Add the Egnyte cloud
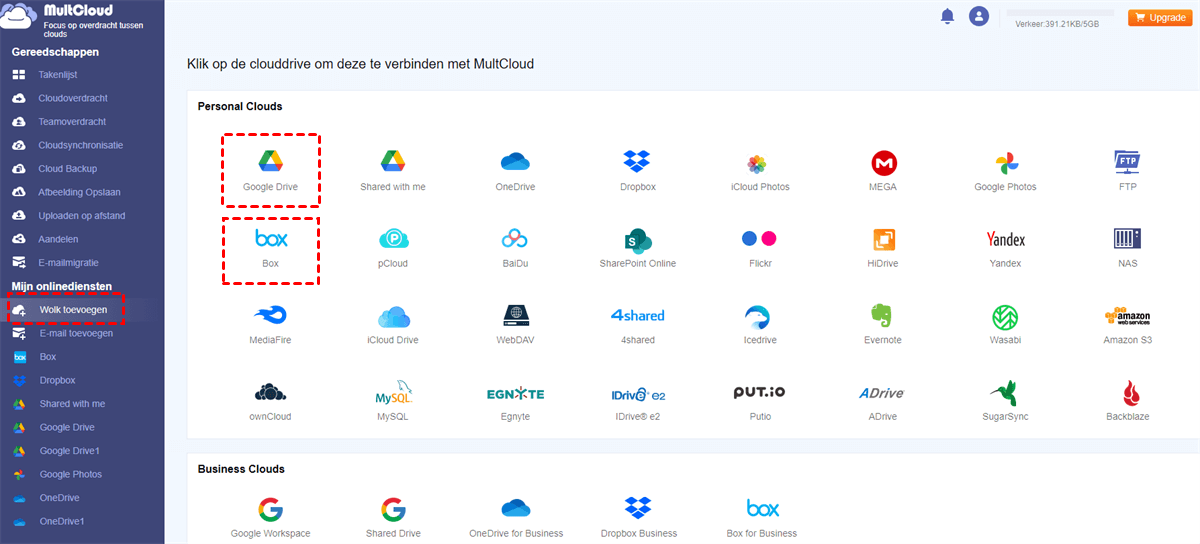The height and width of the screenshot is (544, 1200). pos(514,400)
